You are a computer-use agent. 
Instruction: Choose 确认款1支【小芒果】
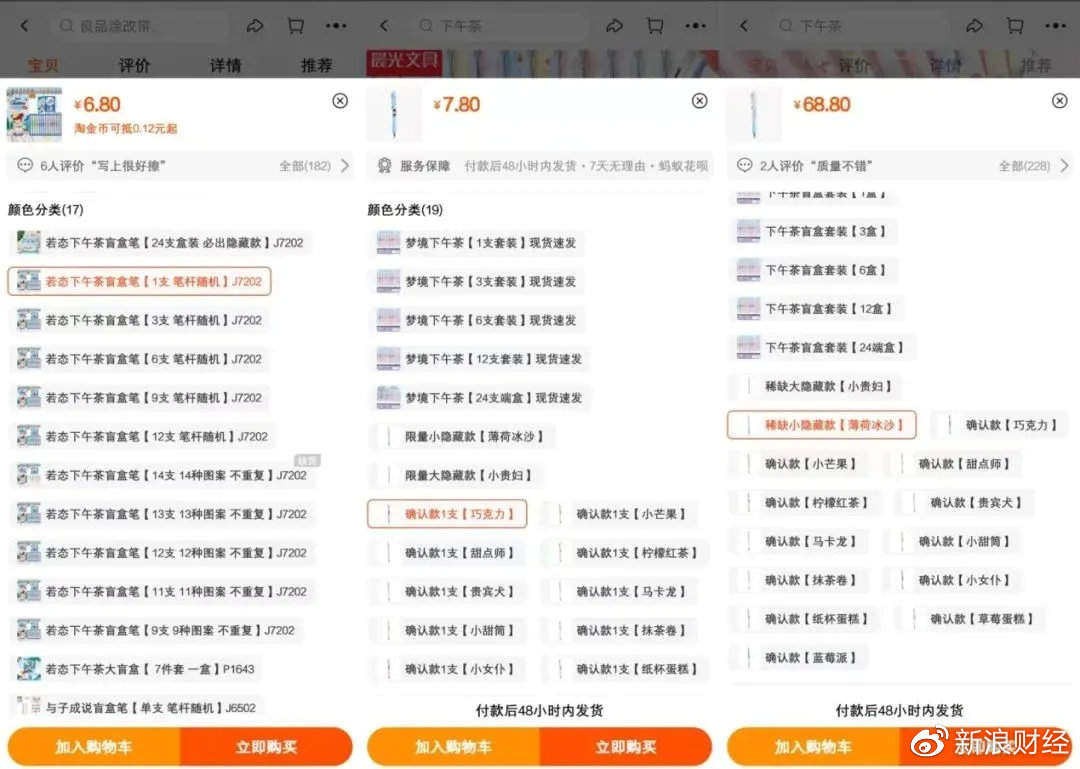620,513
